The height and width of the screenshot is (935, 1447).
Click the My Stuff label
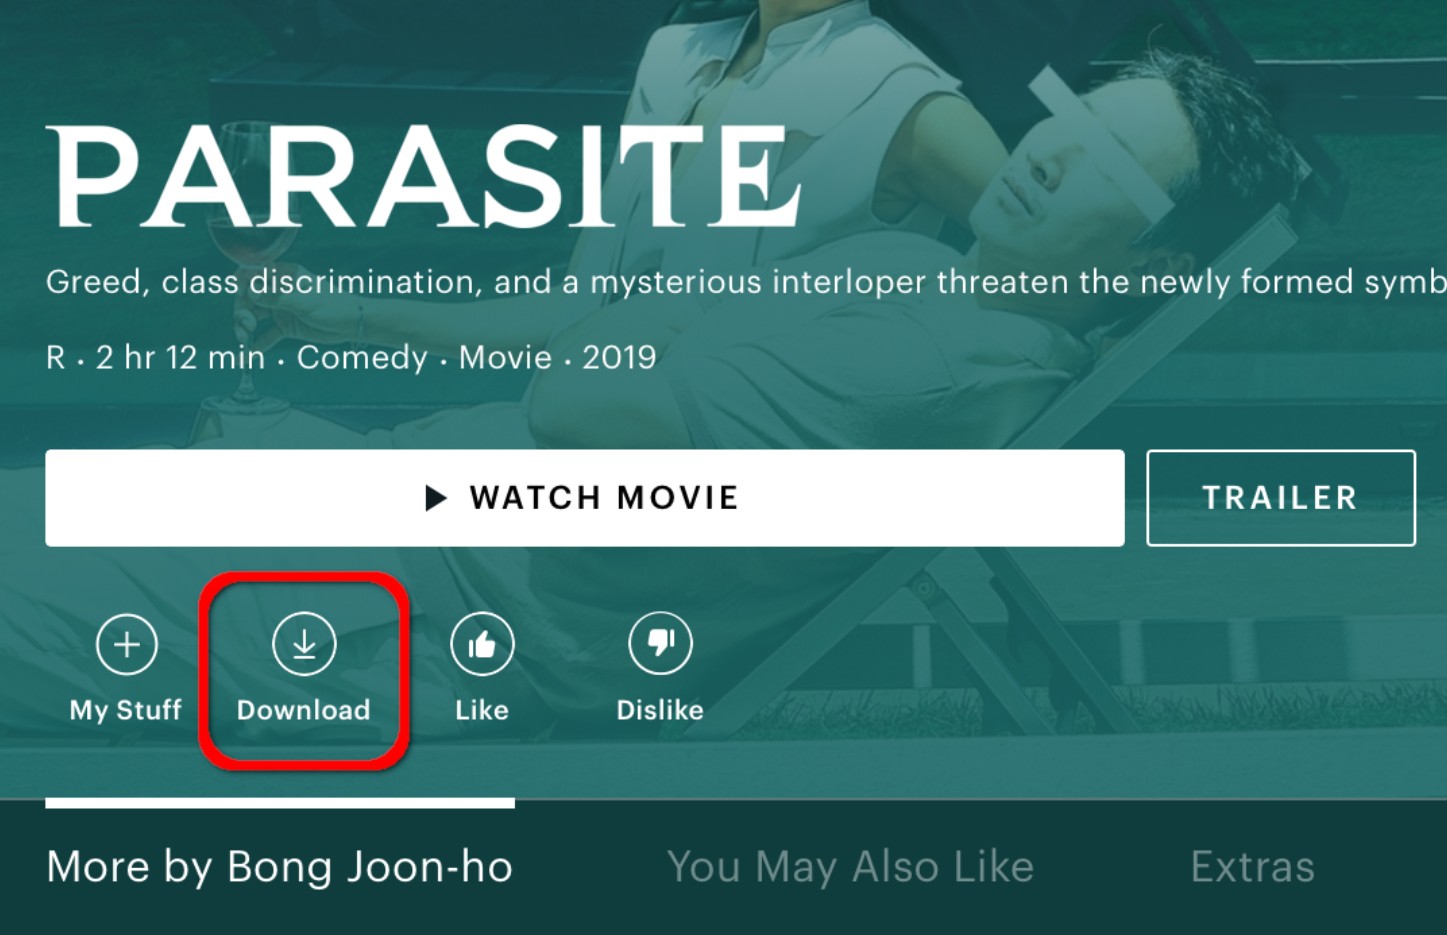[x=126, y=710]
